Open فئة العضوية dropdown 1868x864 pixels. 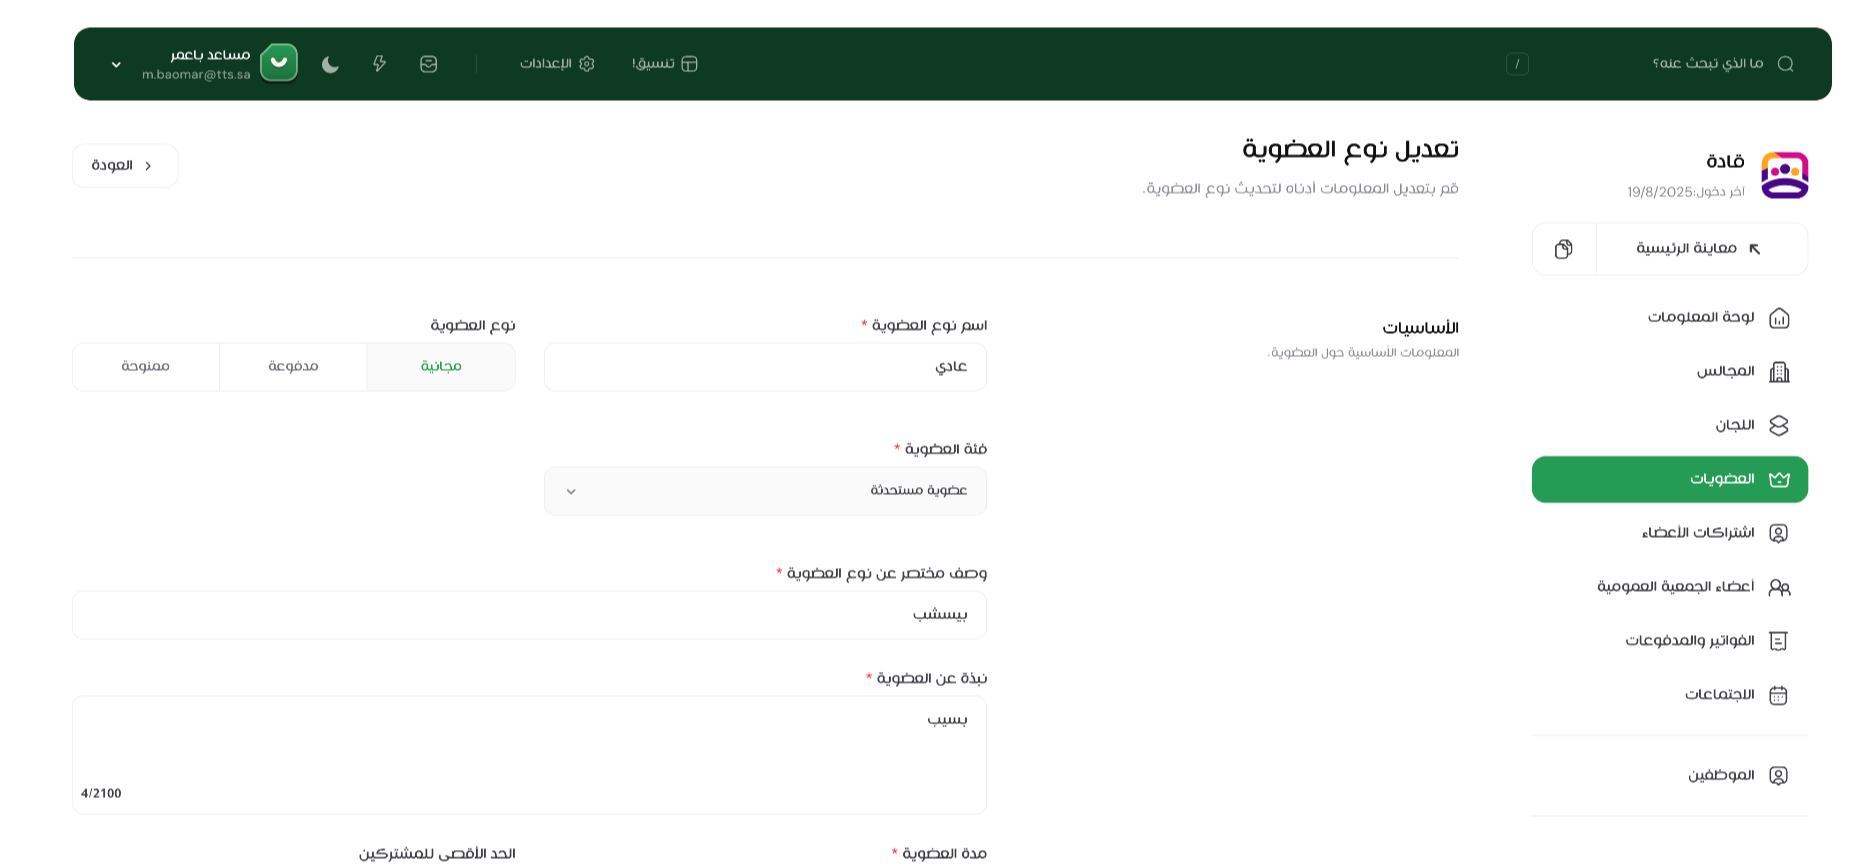(x=765, y=491)
